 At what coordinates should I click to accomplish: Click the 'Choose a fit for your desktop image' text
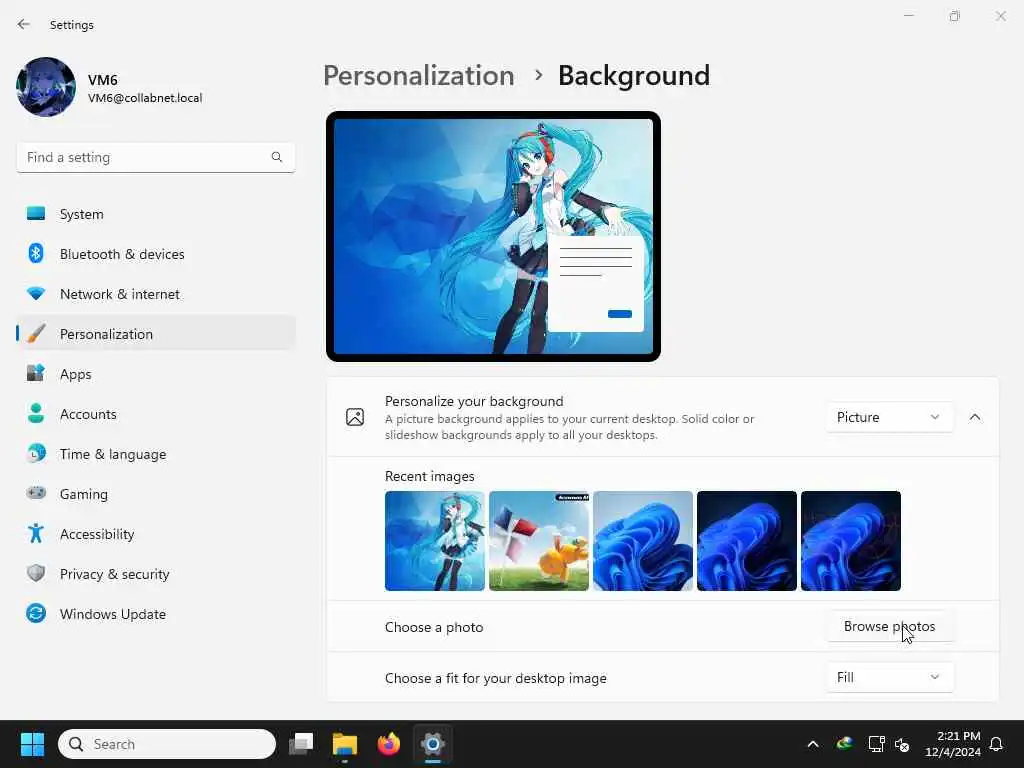point(496,678)
